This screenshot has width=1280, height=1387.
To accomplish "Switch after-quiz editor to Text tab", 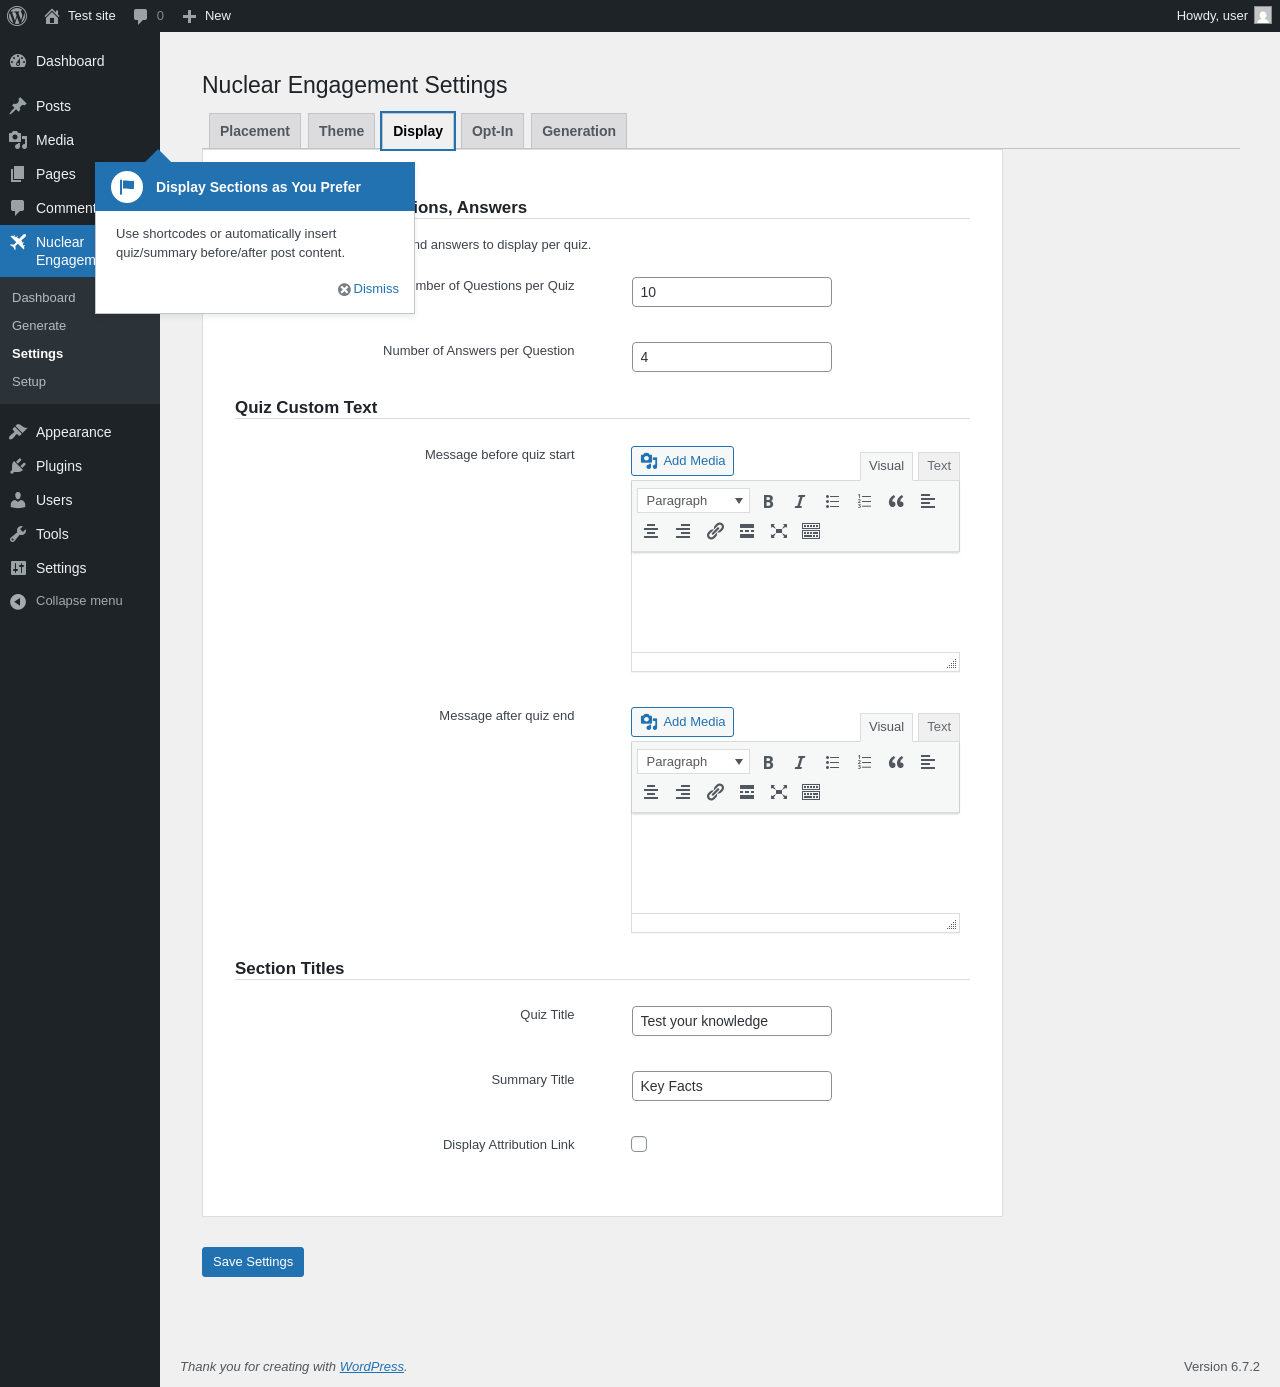I will [x=939, y=727].
